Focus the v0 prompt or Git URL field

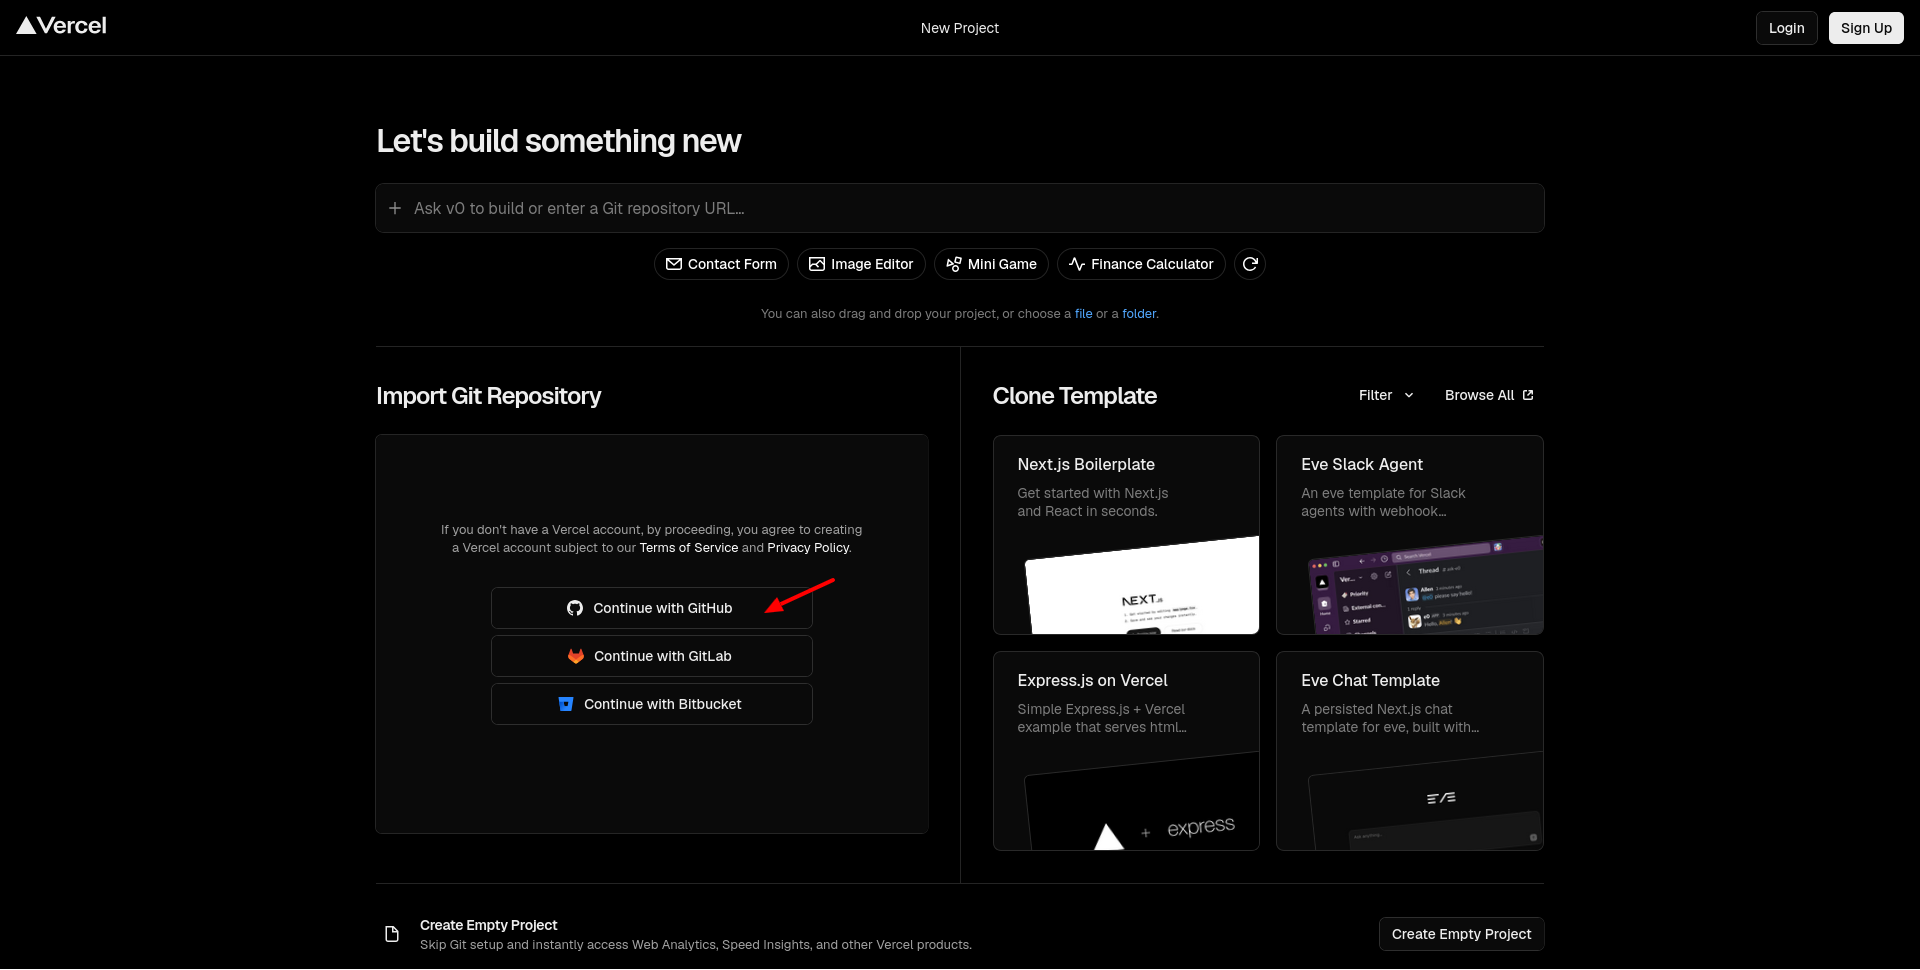tap(960, 208)
